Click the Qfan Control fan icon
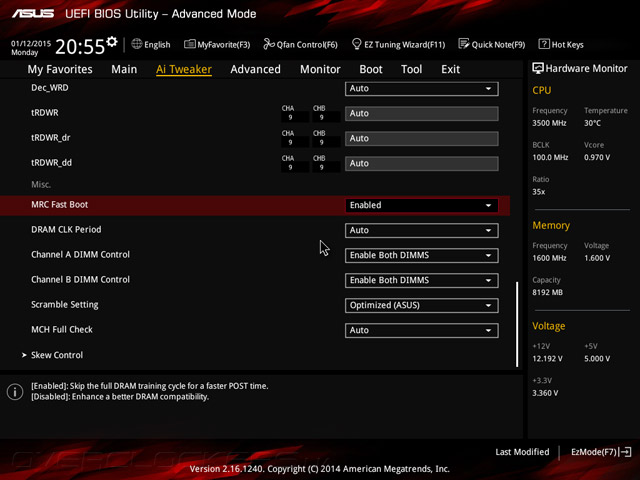640x480 pixels. pyautogui.click(x=269, y=44)
